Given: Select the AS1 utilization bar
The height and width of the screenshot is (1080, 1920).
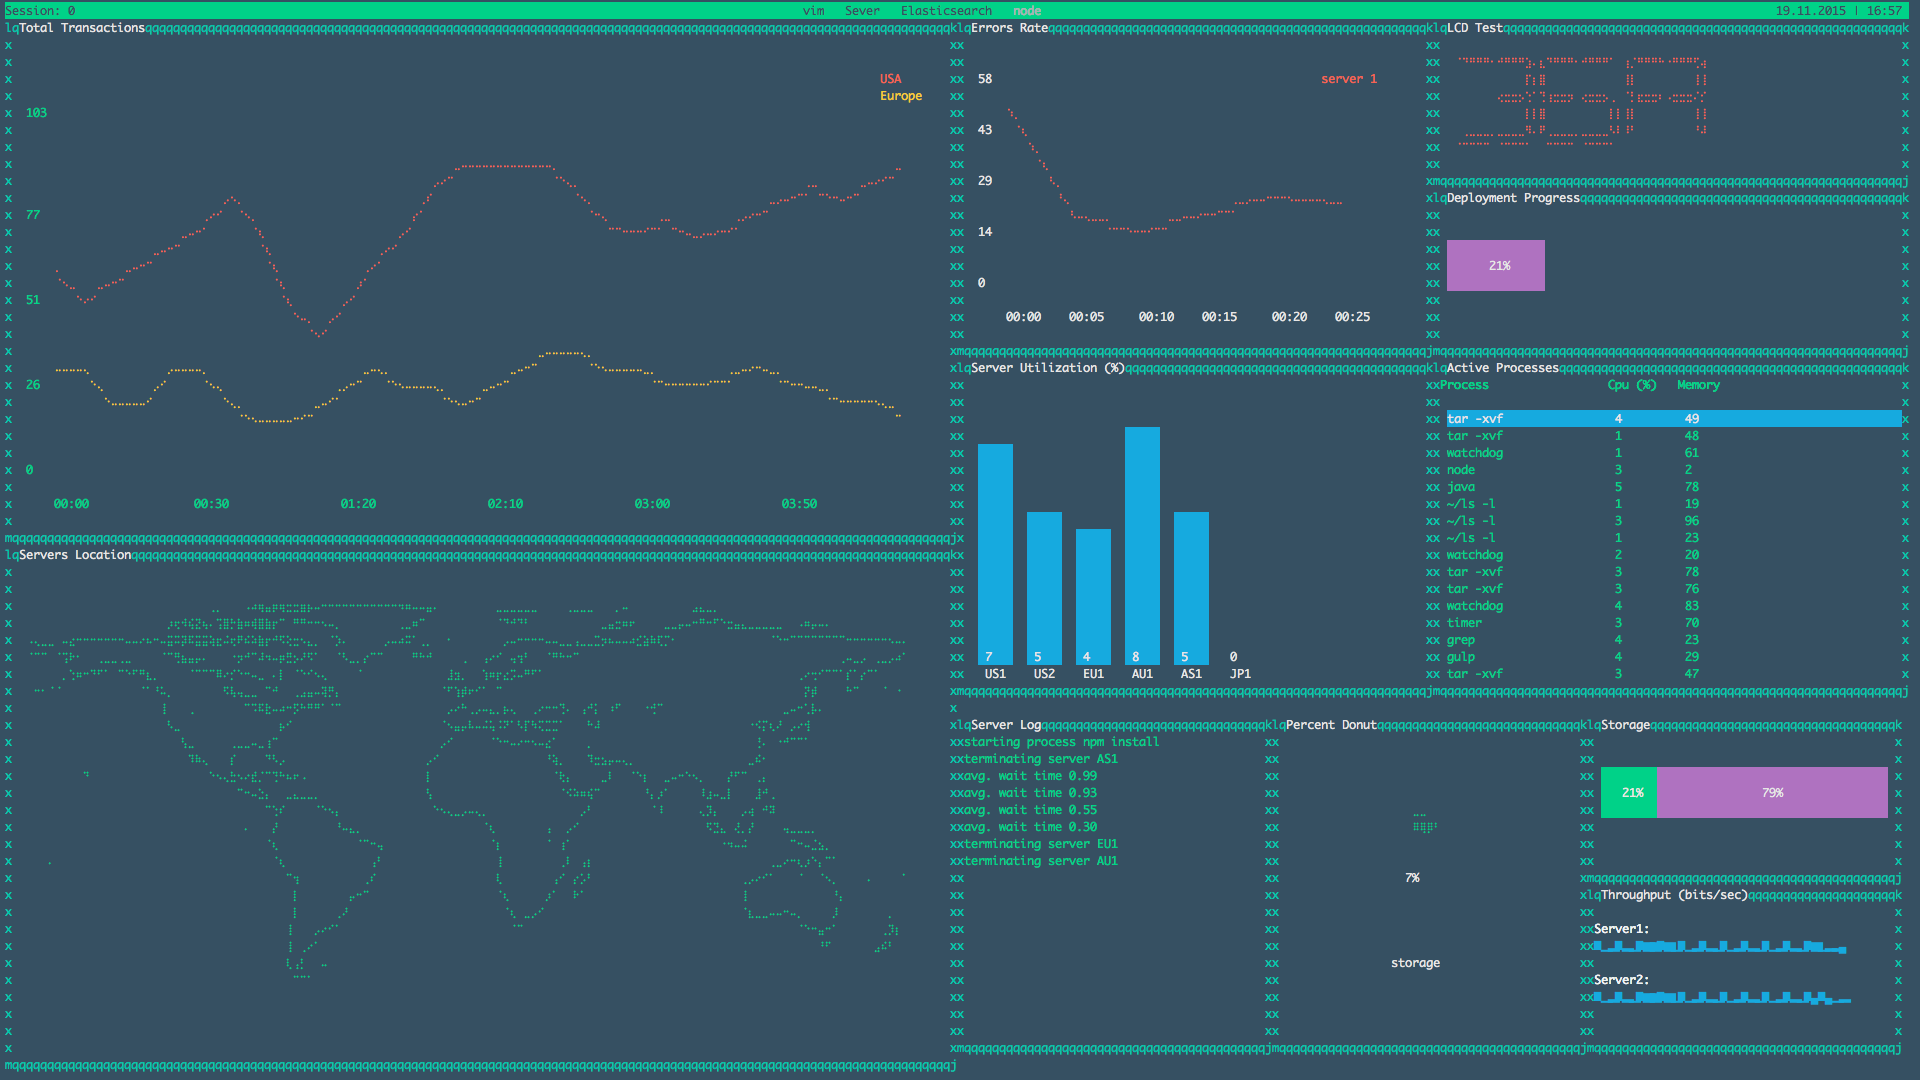Looking at the screenshot, I should point(1191,588).
